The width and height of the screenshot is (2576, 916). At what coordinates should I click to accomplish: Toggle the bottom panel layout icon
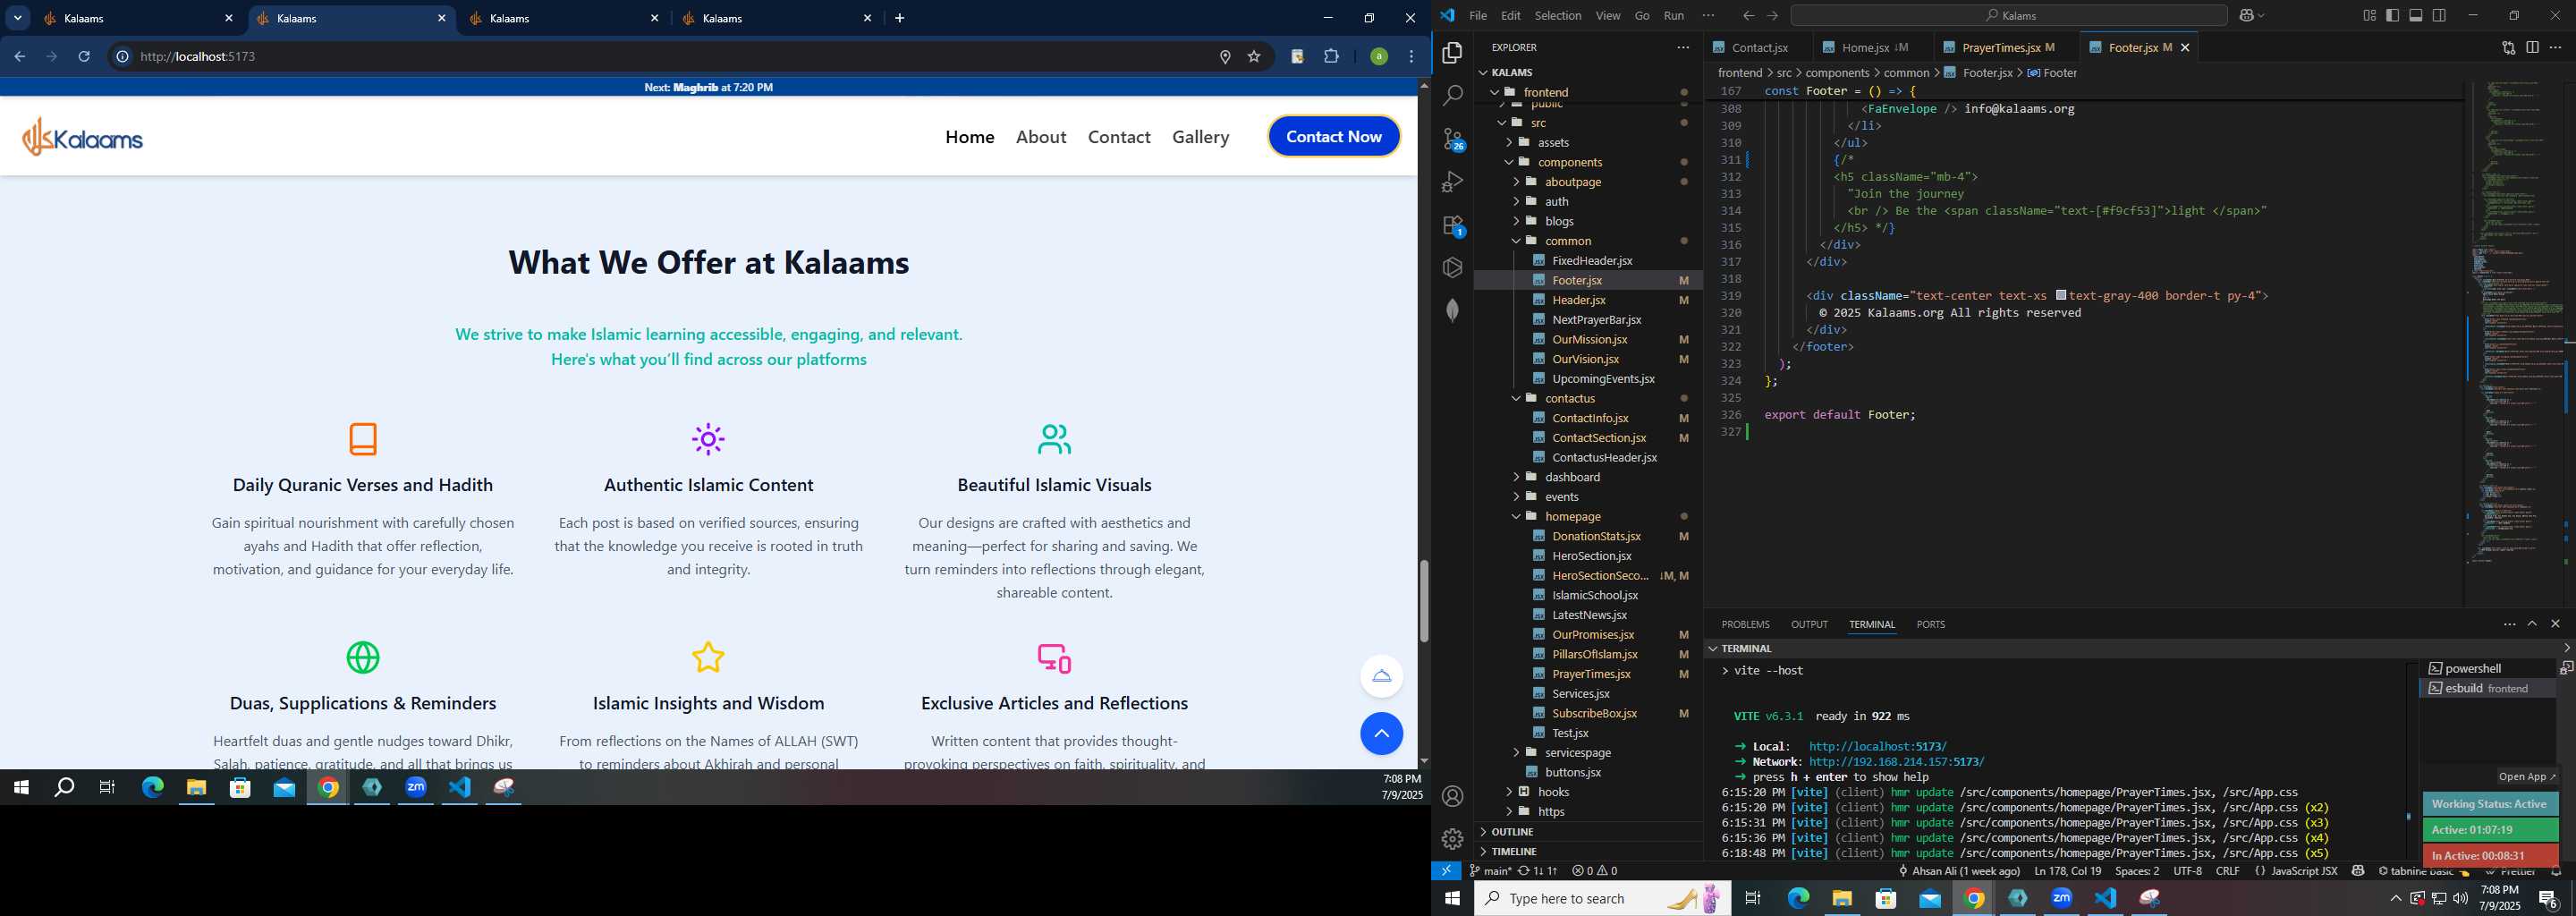(2416, 15)
